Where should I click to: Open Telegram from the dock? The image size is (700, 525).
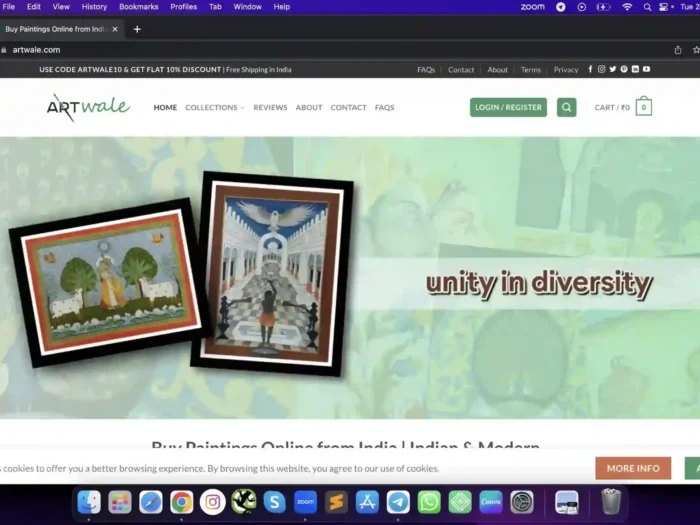pos(398,502)
